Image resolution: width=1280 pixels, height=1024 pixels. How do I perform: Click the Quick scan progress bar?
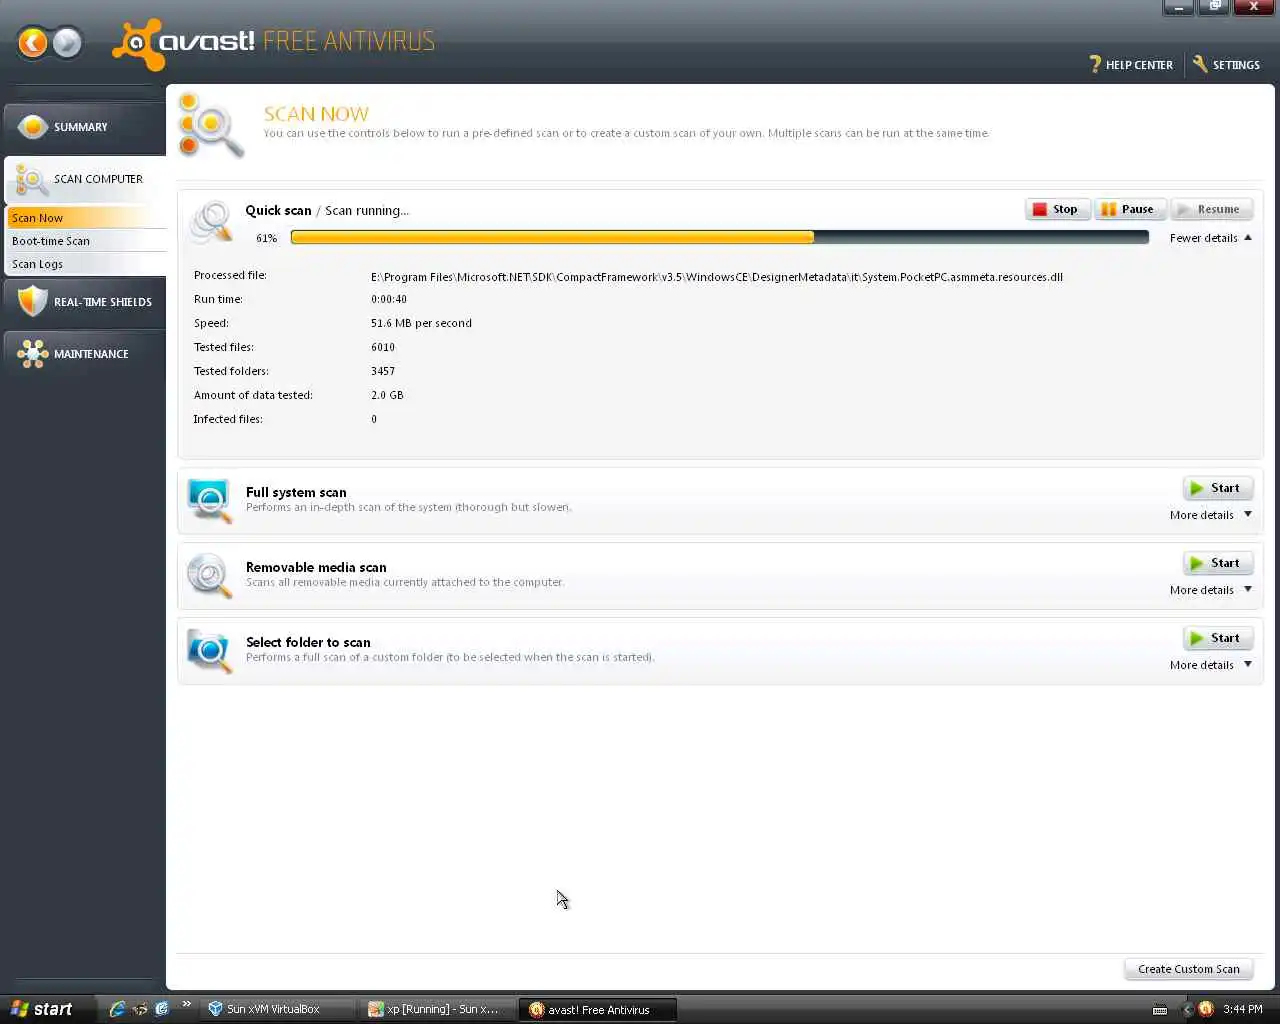click(719, 238)
